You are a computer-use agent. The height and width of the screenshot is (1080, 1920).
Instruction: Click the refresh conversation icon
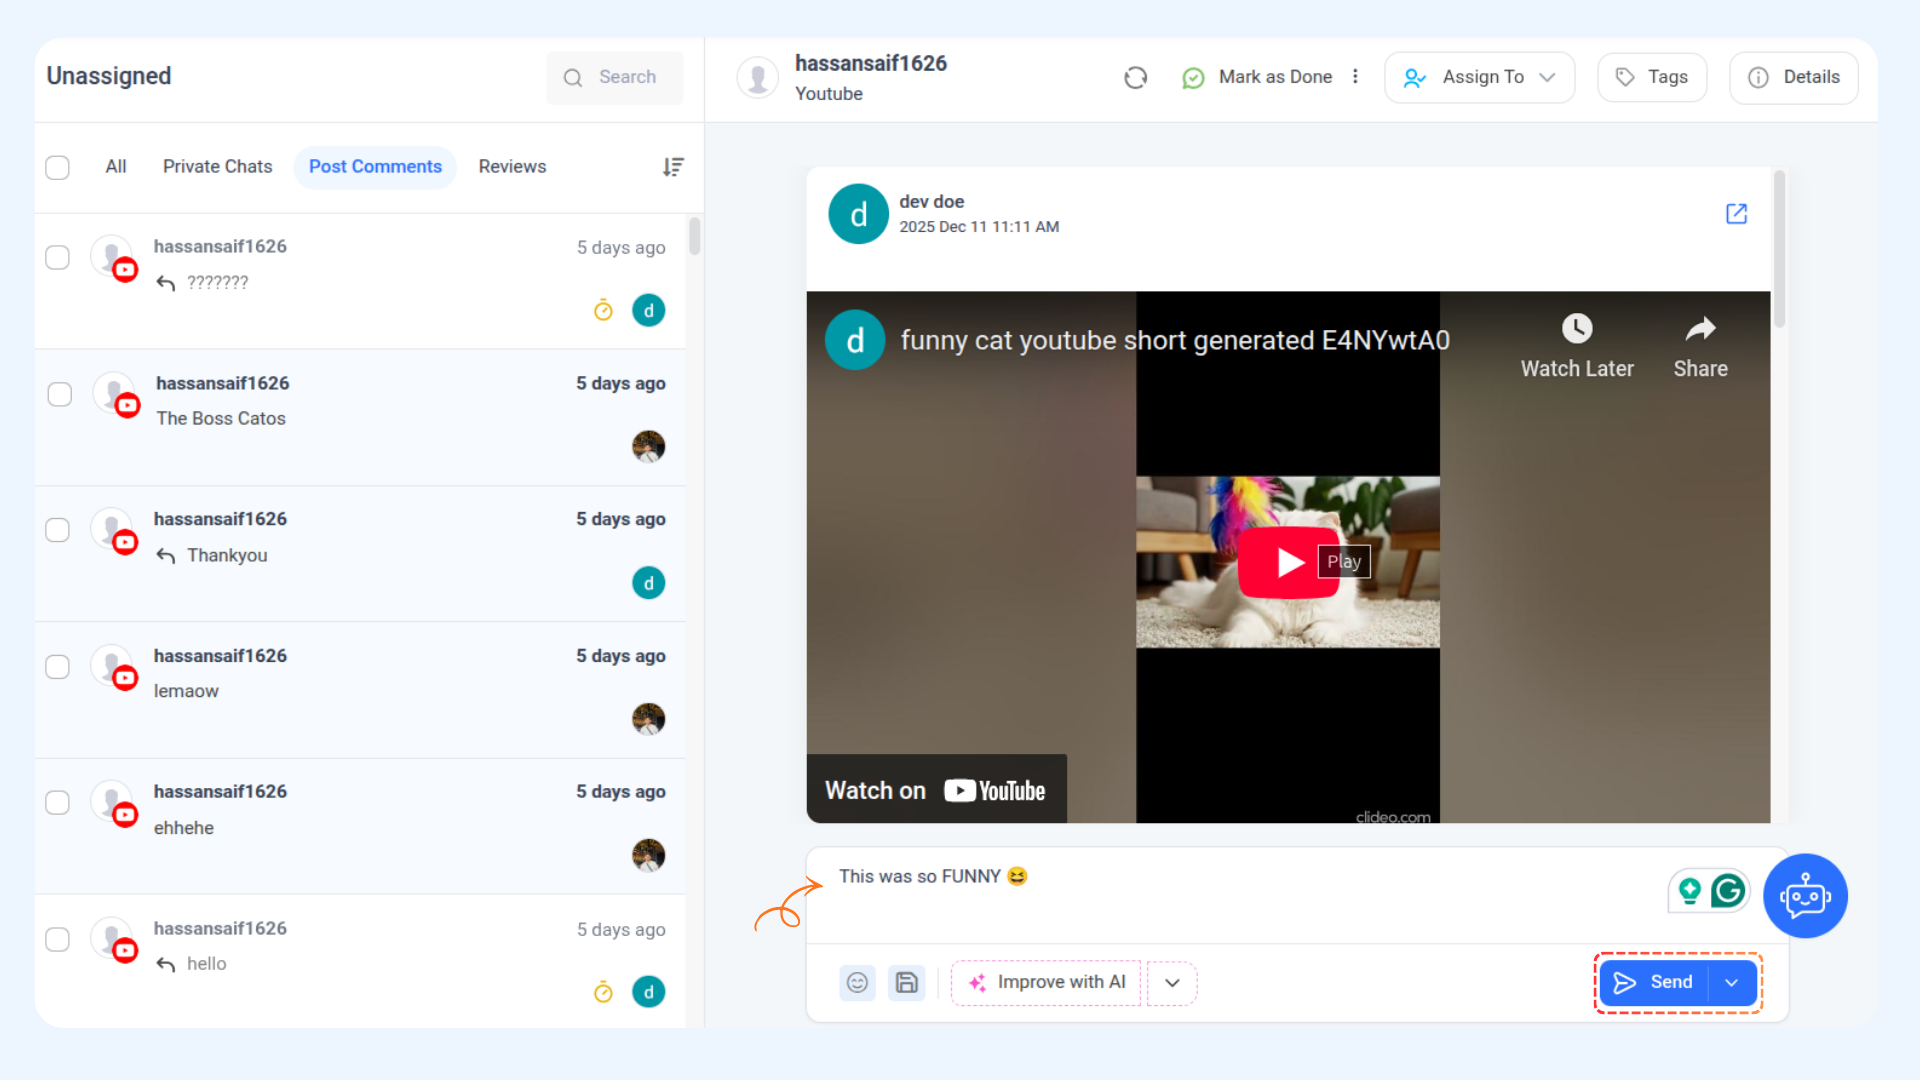click(x=1135, y=77)
